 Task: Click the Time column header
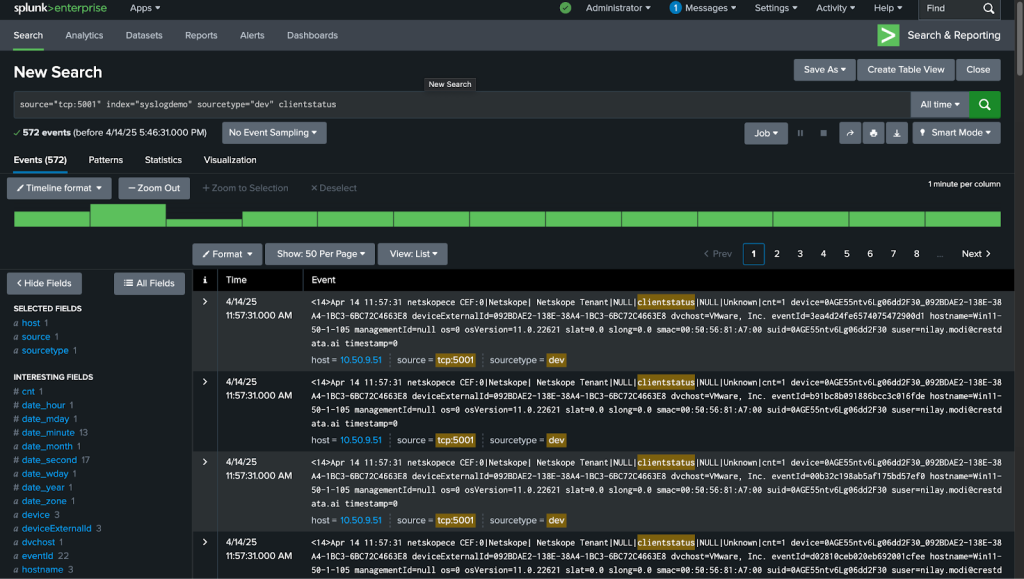click(236, 280)
